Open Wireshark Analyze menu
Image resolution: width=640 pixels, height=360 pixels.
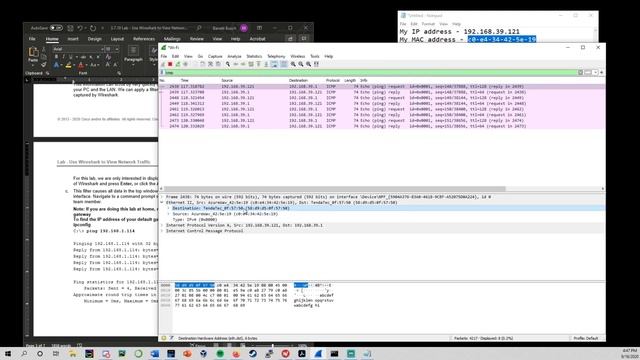pyautogui.click(x=234, y=56)
